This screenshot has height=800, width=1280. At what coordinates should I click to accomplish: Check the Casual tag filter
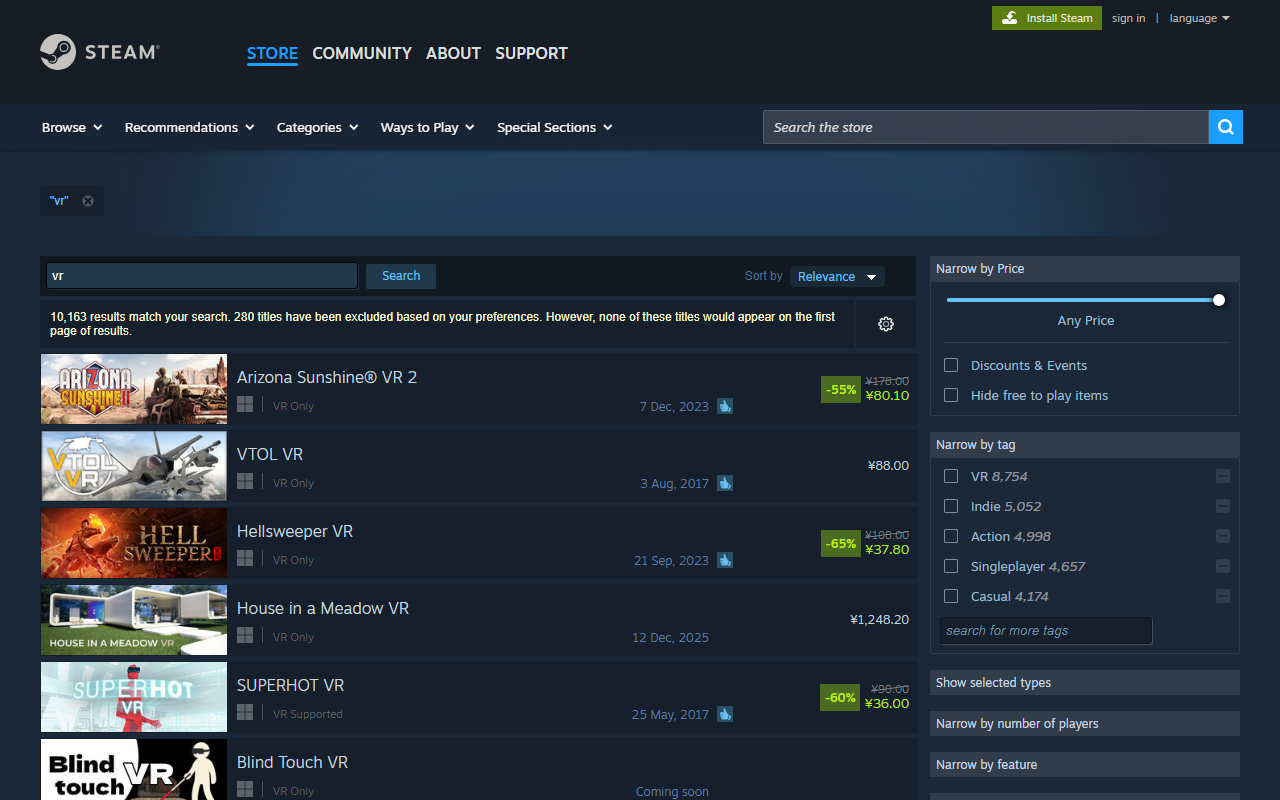pyautogui.click(x=951, y=596)
